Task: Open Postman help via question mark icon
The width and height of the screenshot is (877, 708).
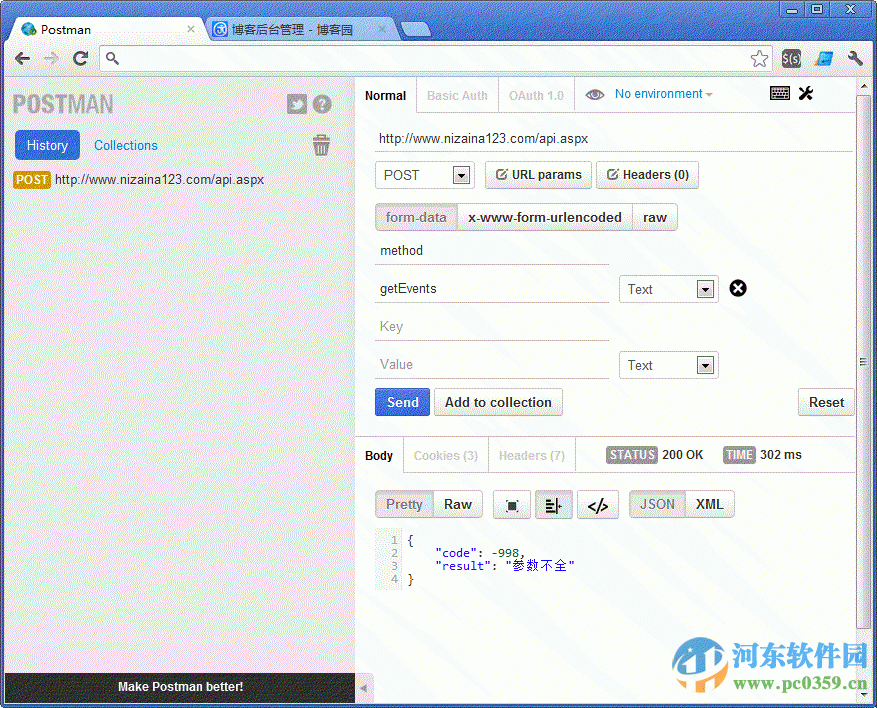Action: [321, 104]
